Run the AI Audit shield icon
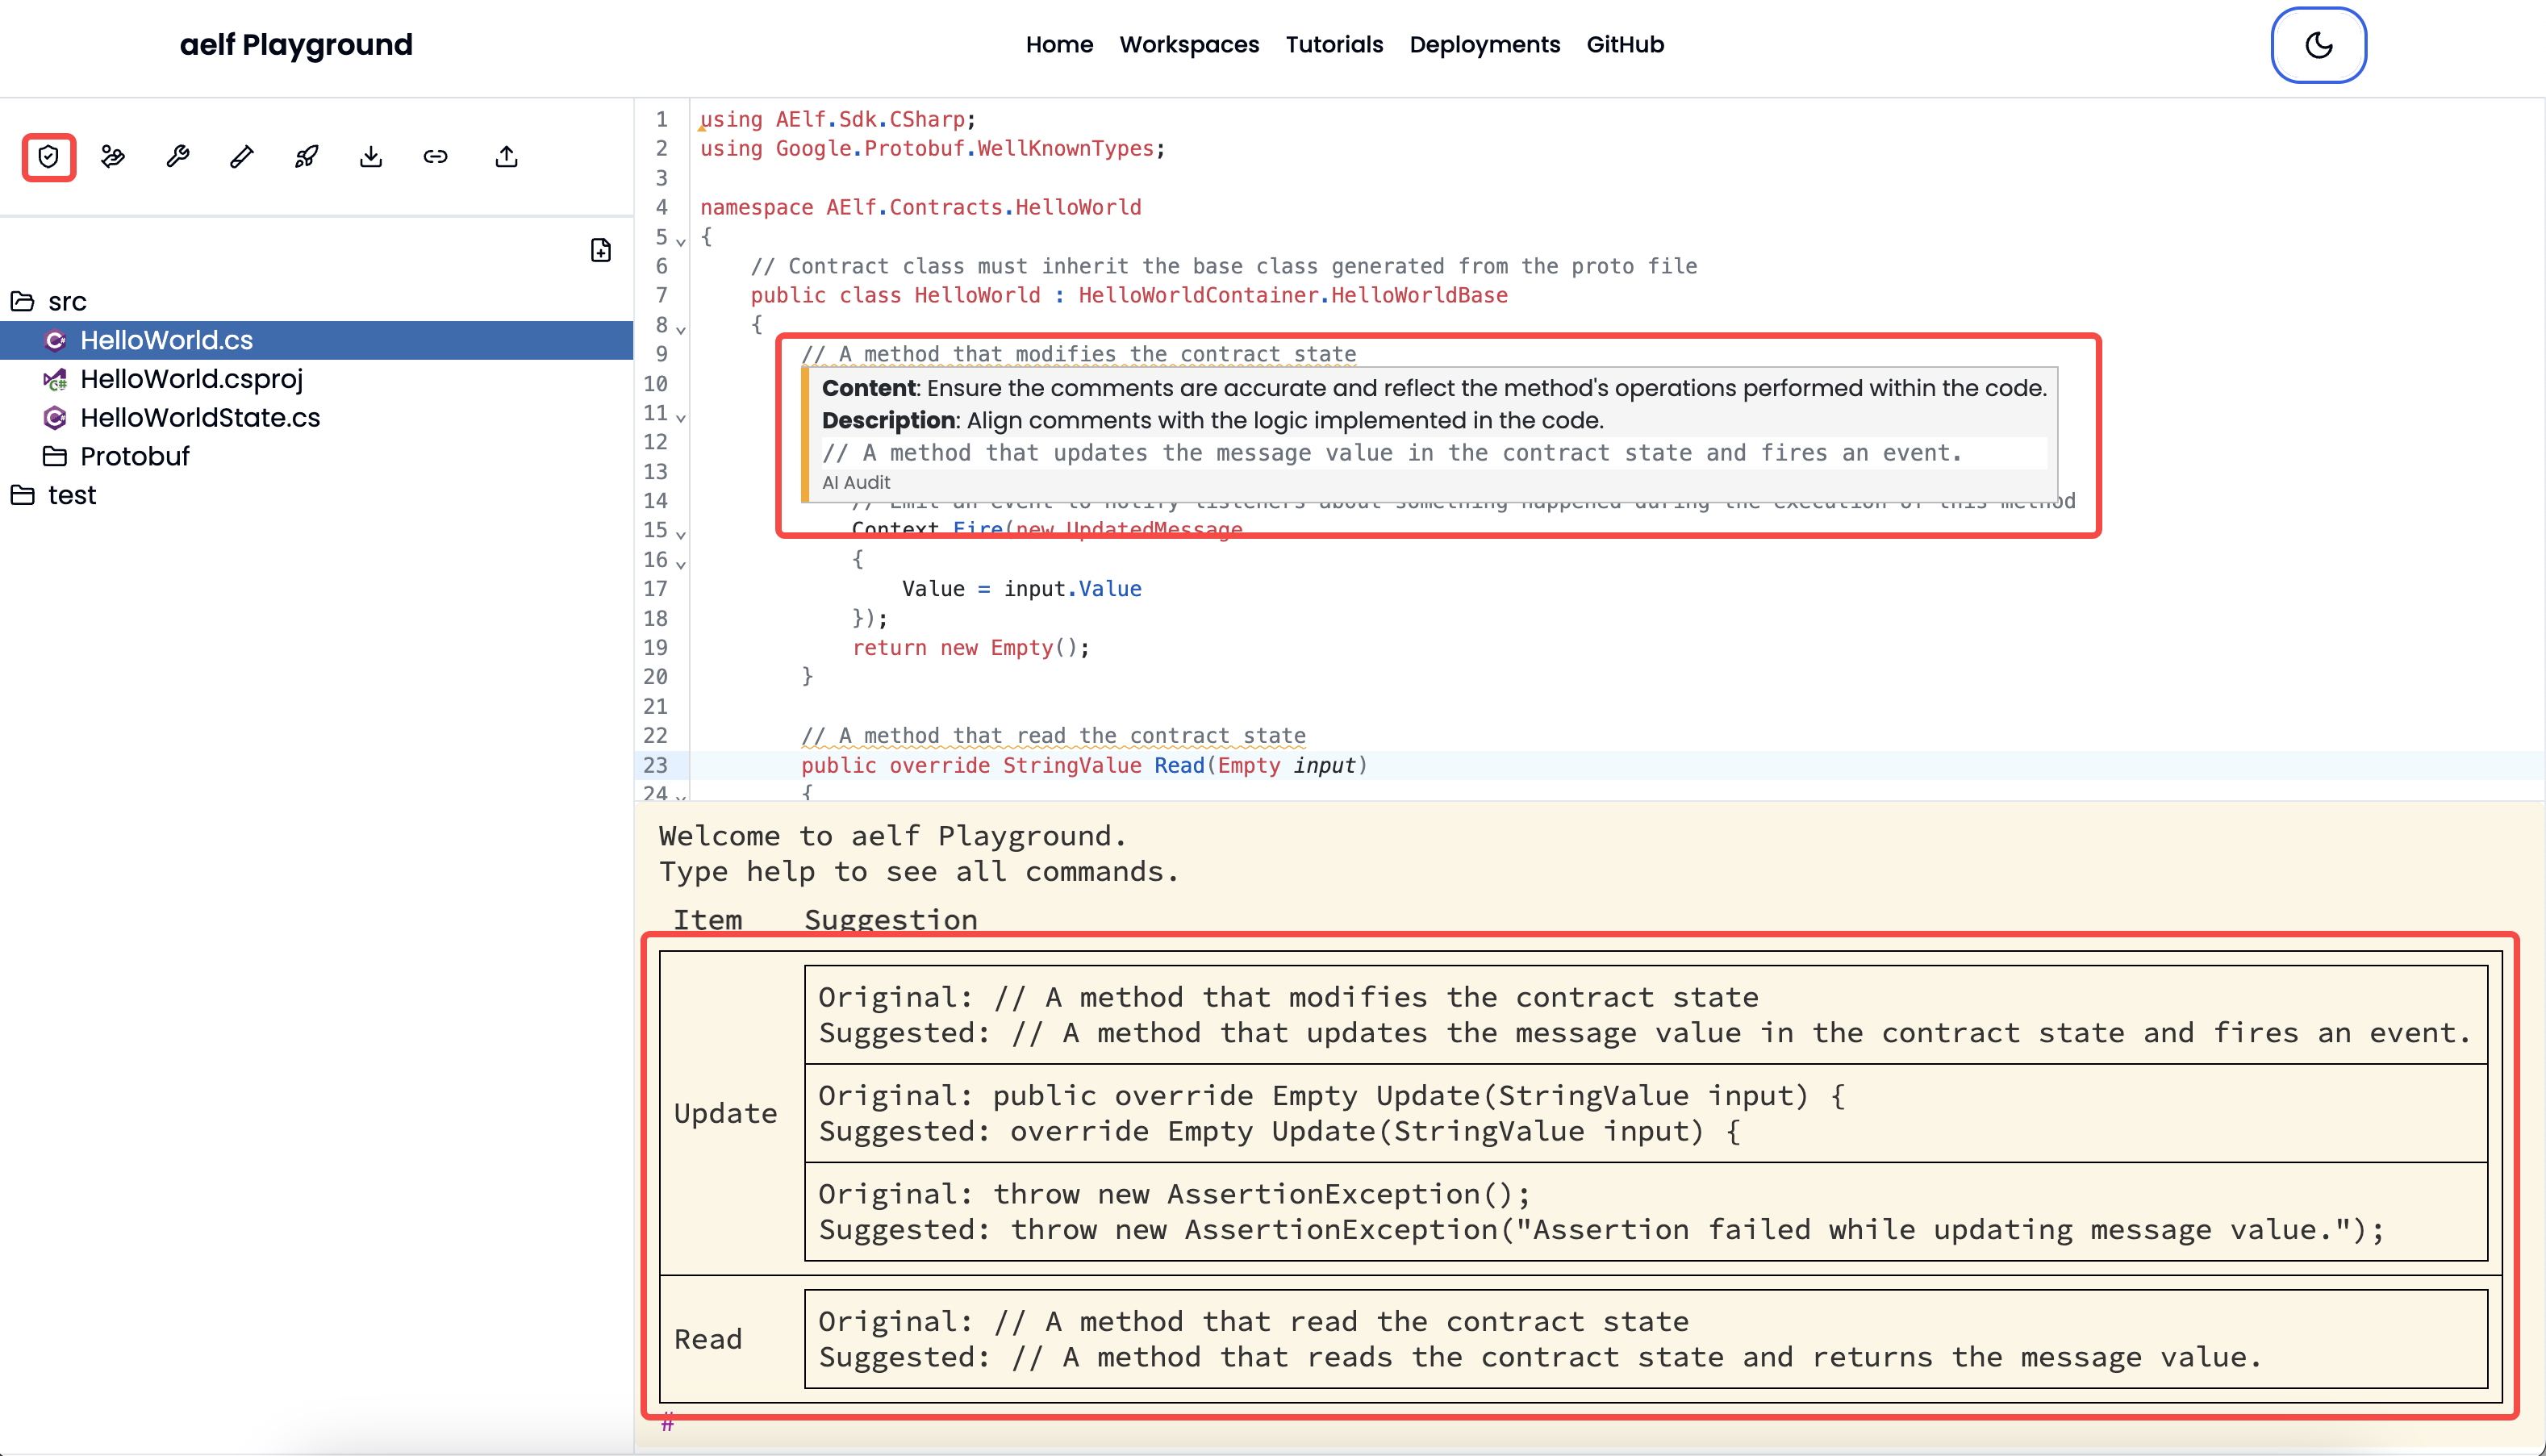The height and width of the screenshot is (1456, 2546). [x=48, y=157]
